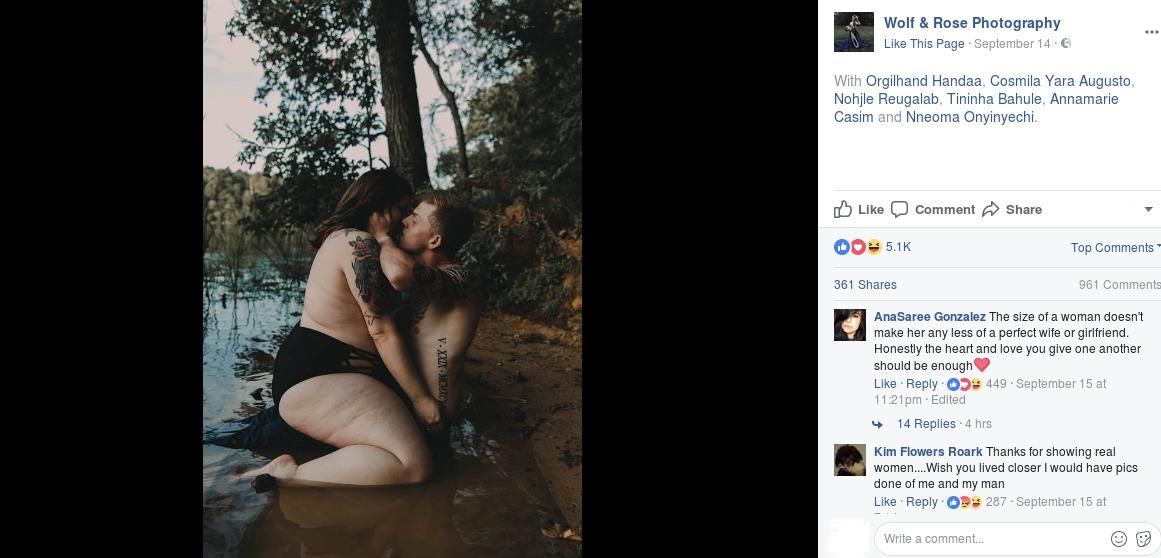This screenshot has width=1161, height=558.
Task: Open tagged profile Orgilhand Handaa
Action: pyautogui.click(x=924, y=81)
